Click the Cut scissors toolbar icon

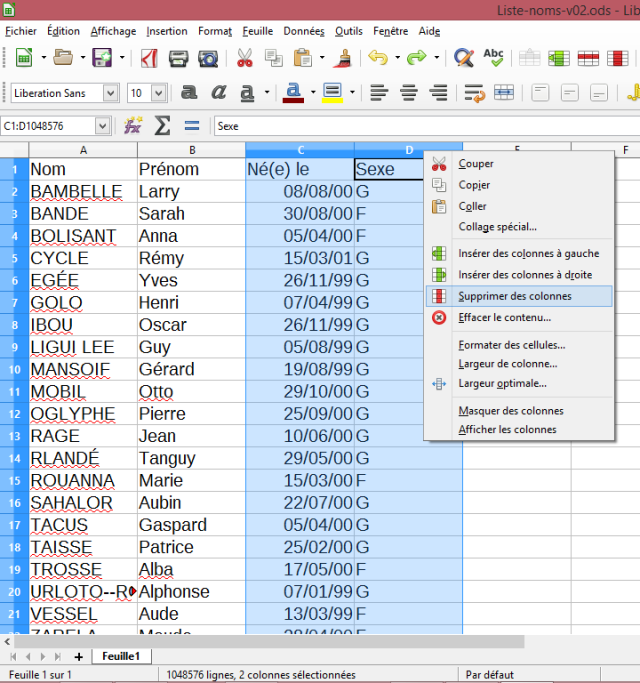(x=245, y=57)
